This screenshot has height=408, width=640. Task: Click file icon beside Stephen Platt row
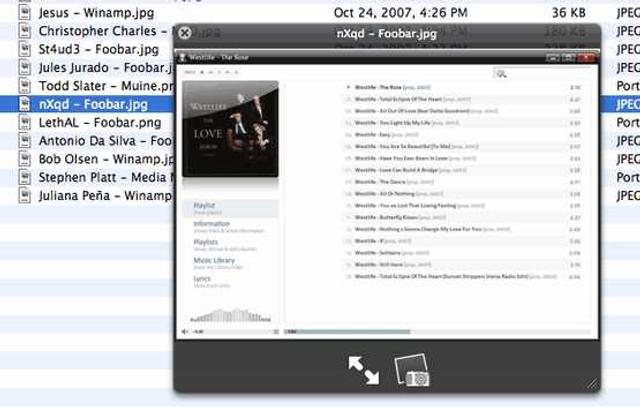[25, 177]
